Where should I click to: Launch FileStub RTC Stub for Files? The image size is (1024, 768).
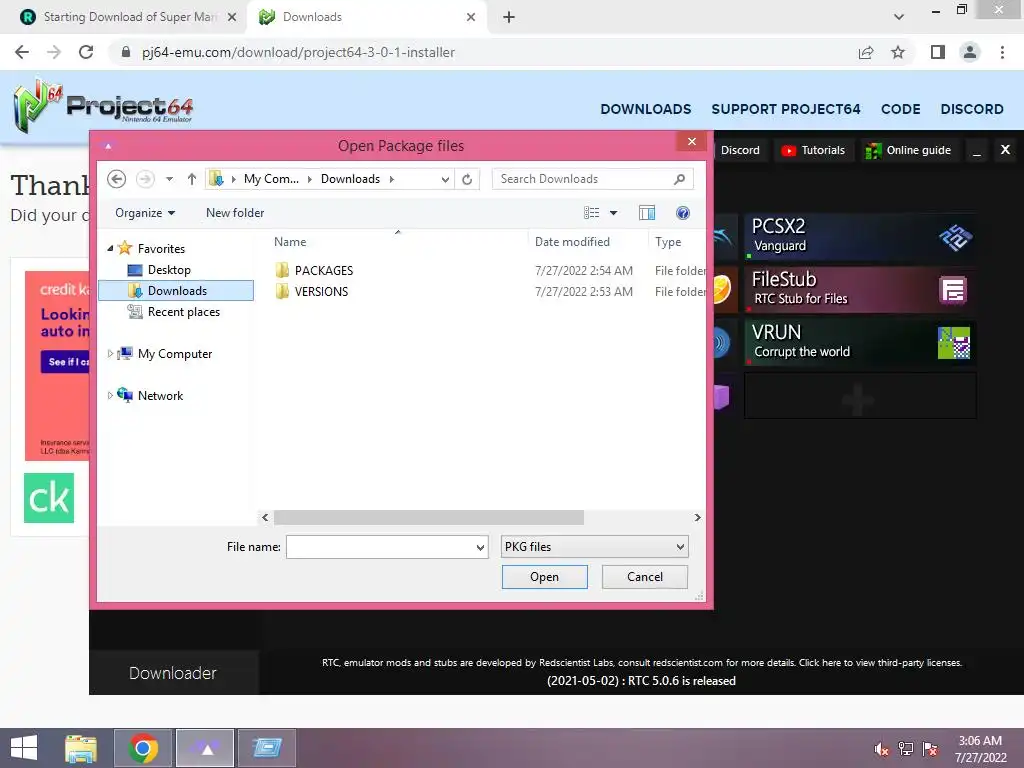pos(861,289)
